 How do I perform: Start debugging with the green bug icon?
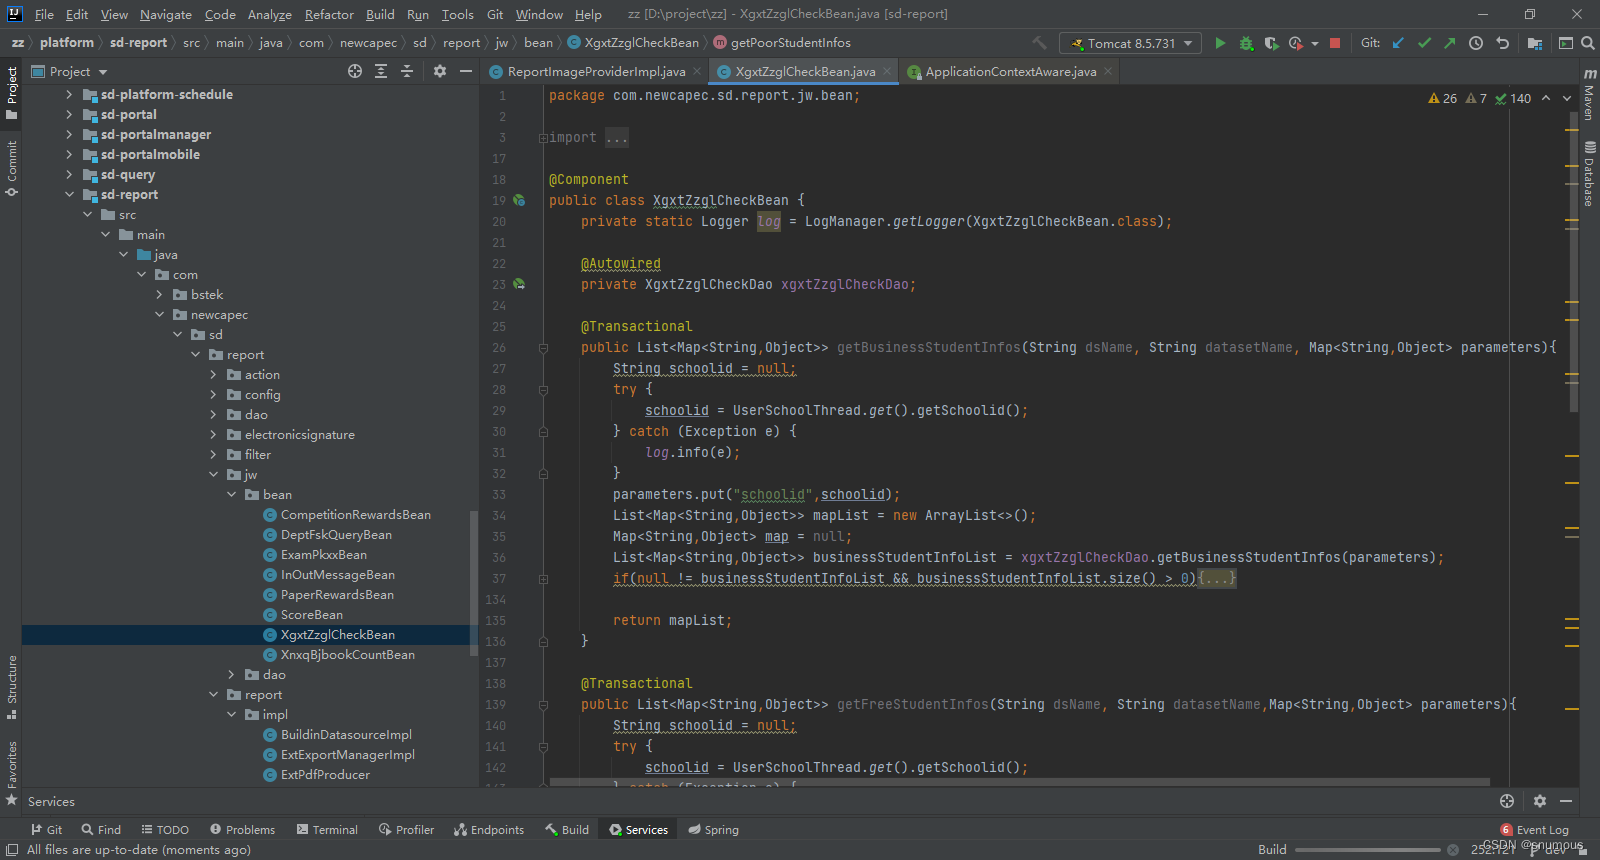1246,43
